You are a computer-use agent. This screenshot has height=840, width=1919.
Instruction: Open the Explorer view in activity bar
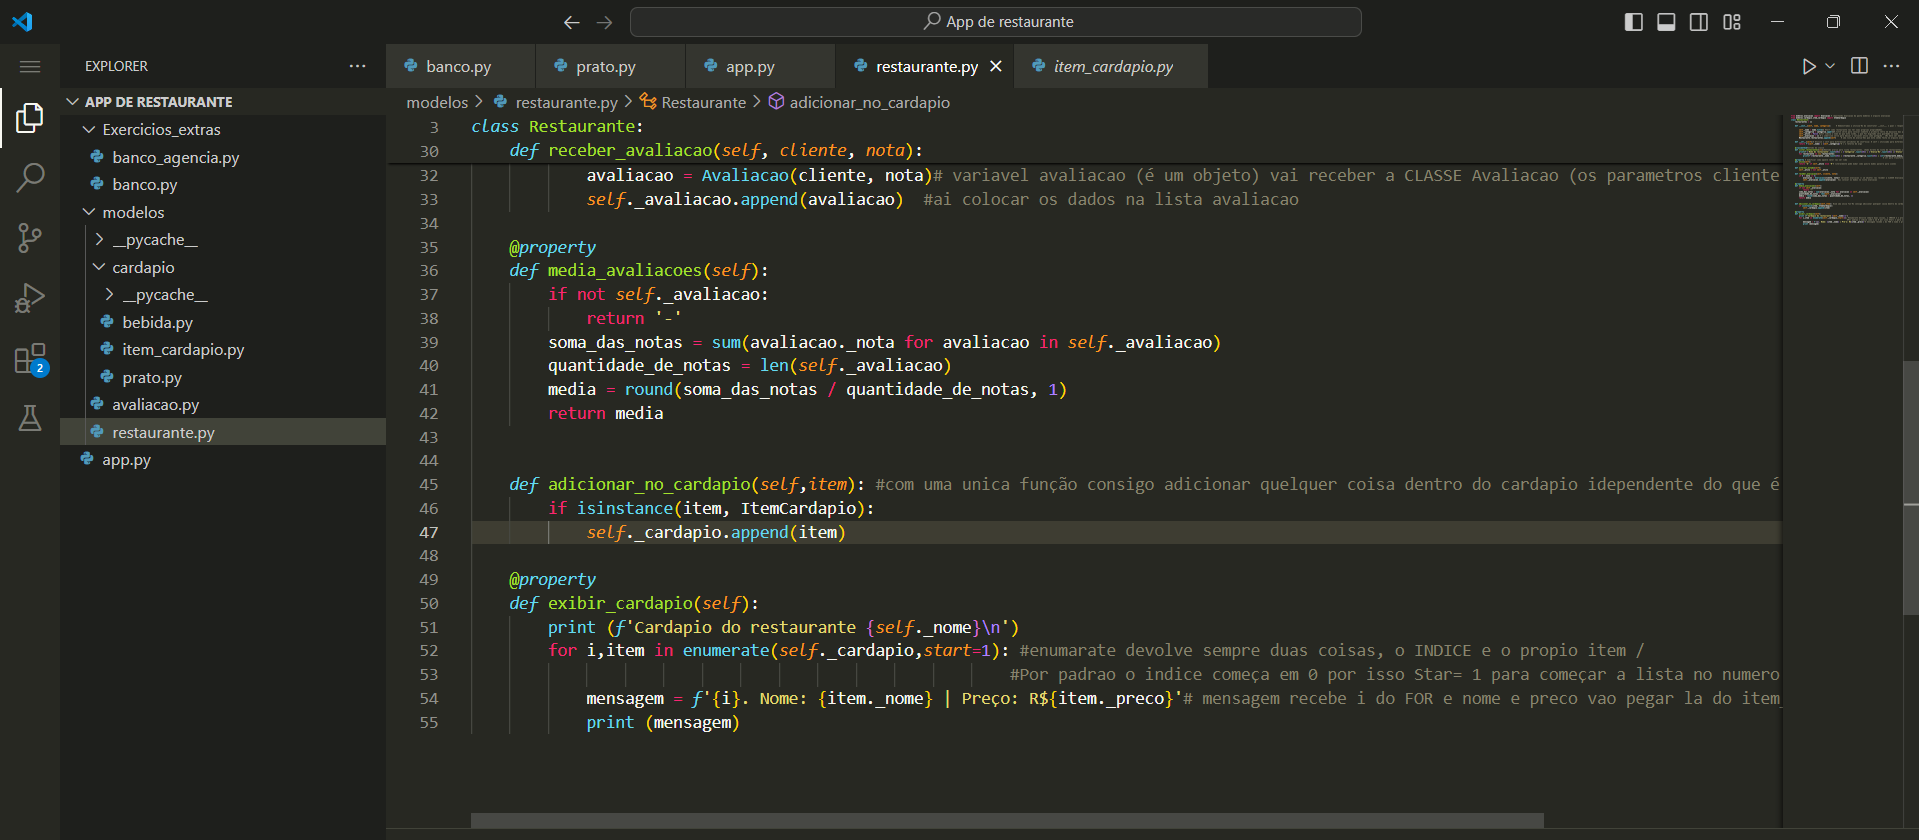pos(30,118)
